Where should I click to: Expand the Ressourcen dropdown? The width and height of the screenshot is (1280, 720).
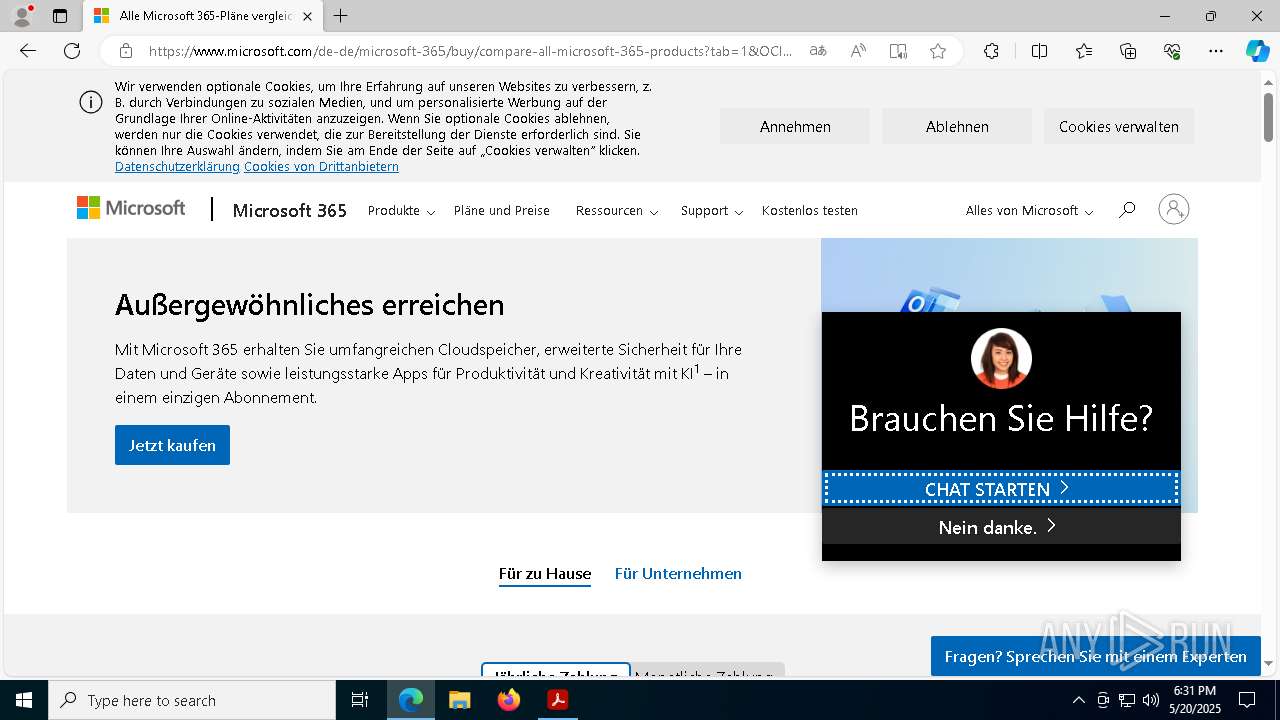(x=616, y=211)
